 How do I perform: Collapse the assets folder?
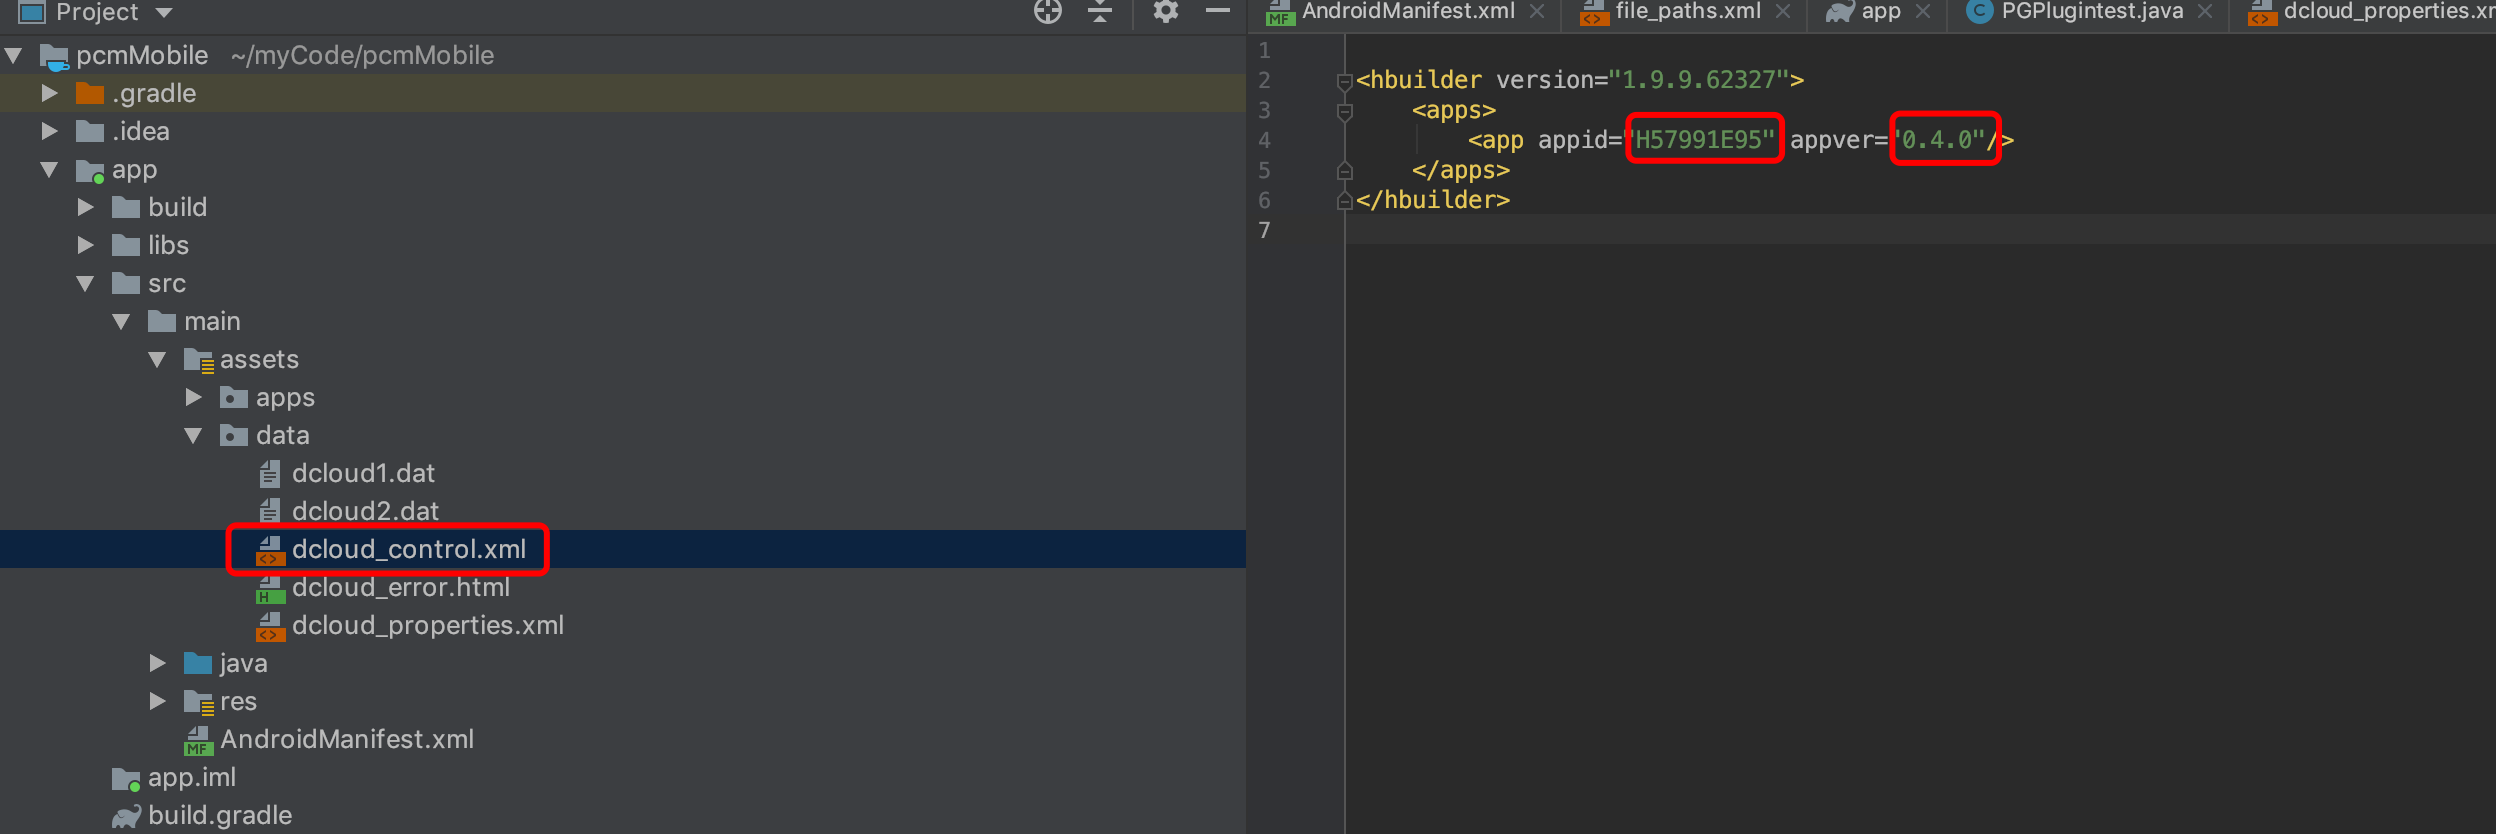[x=157, y=359]
